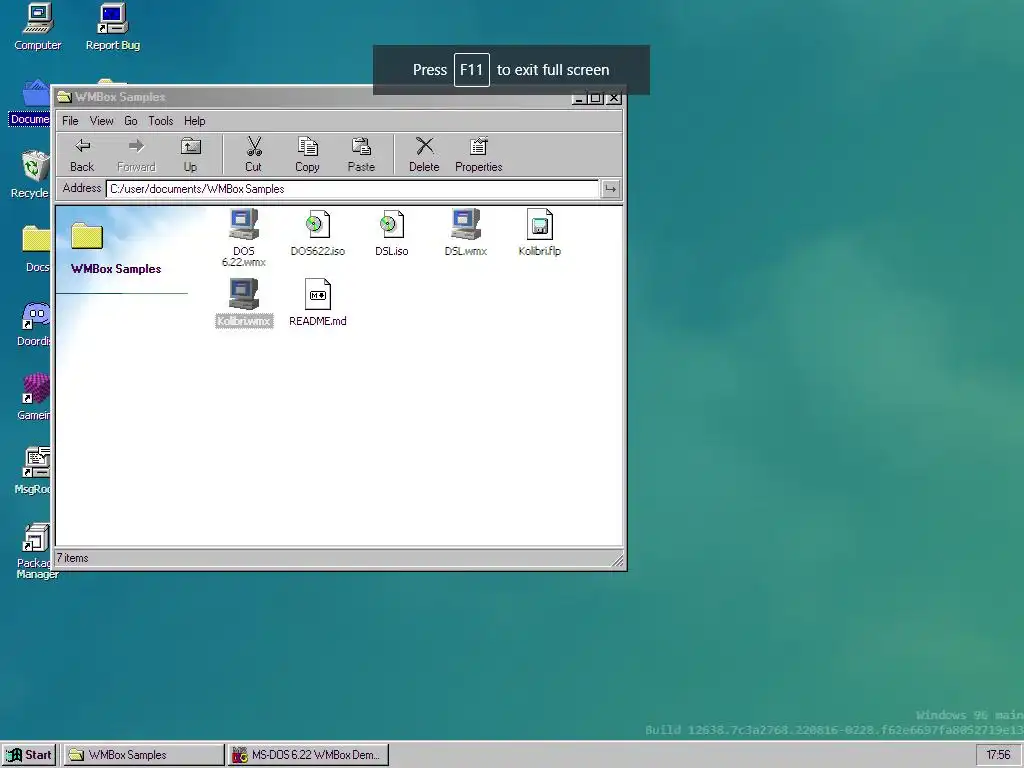This screenshot has width=1024, height=768.
Task: Select the README.md file
Action: click(x=317, y=303)
